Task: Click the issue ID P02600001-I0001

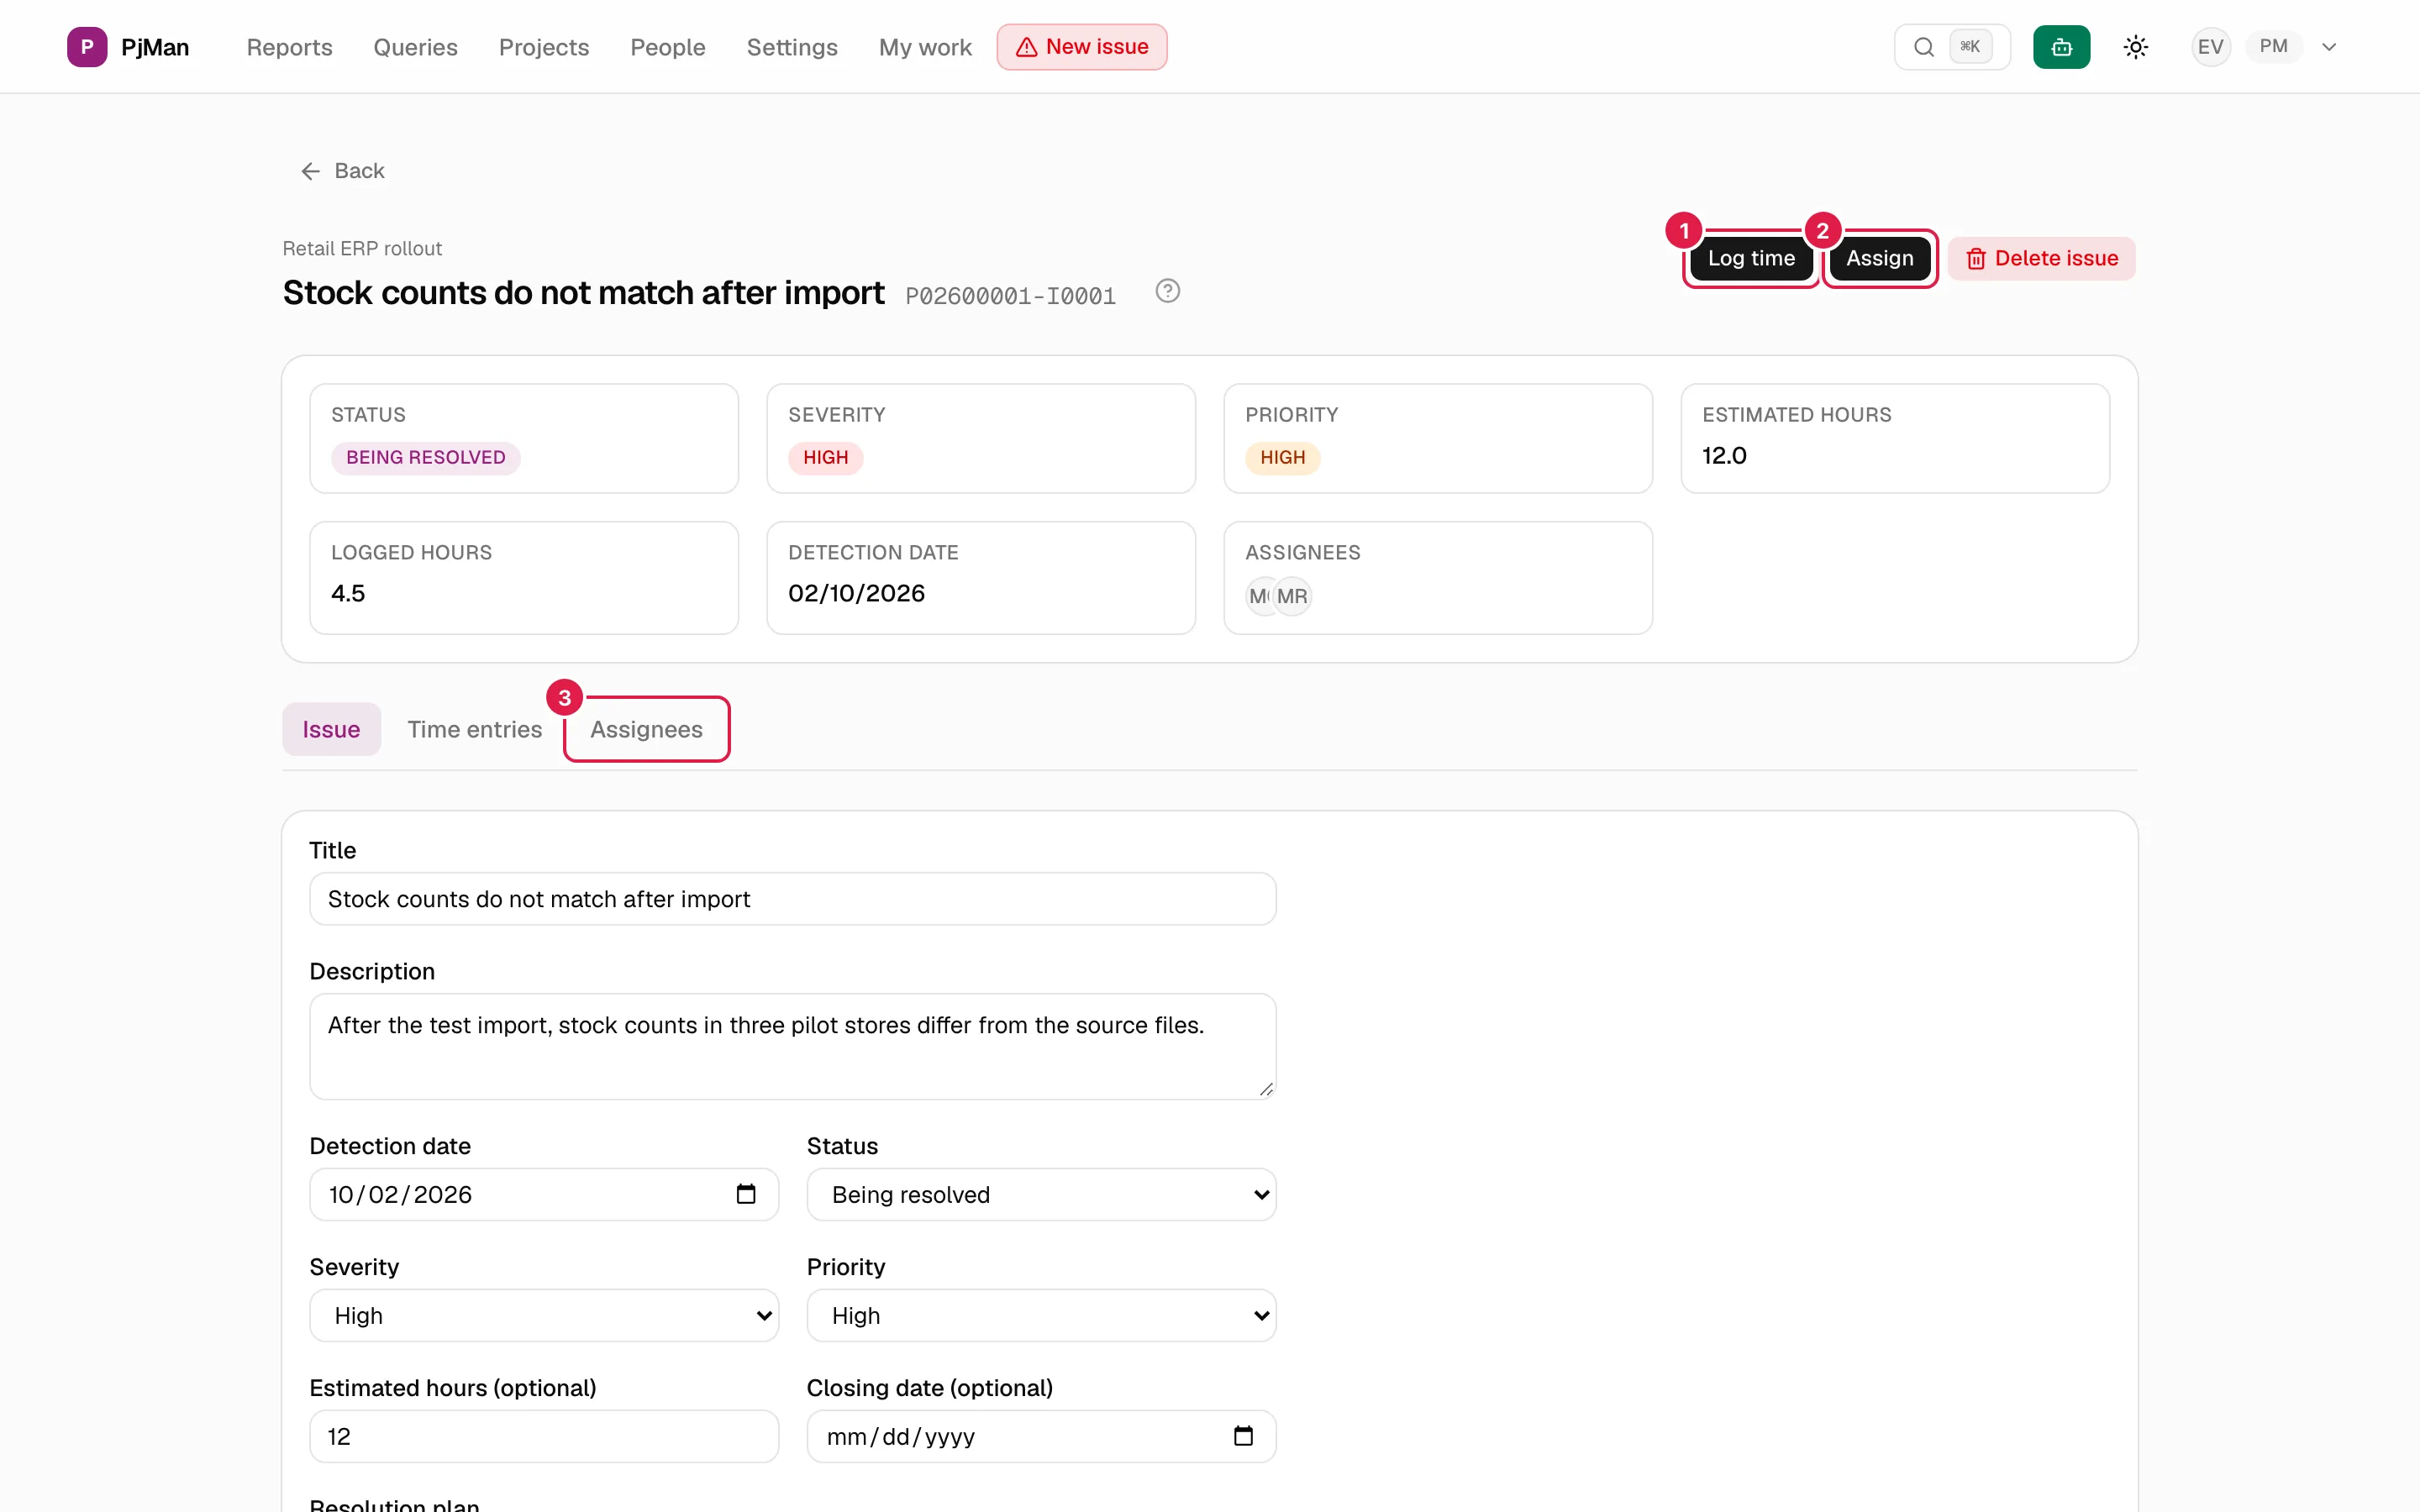Action: pyautogui.click(x=1010, y=296)
